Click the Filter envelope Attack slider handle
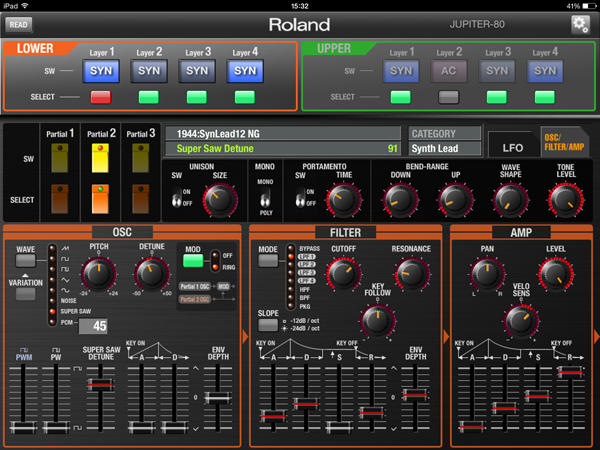The image size is (600, 450). point(273,416)
